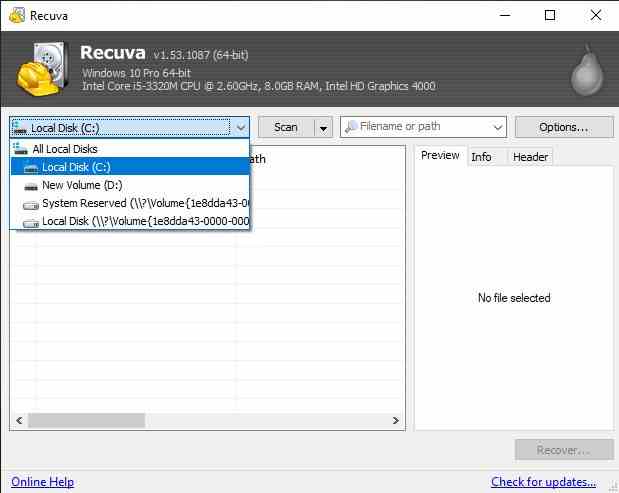Maximize the Recuva window
Screen dimensions: 619x493
[x=550, y=15]
